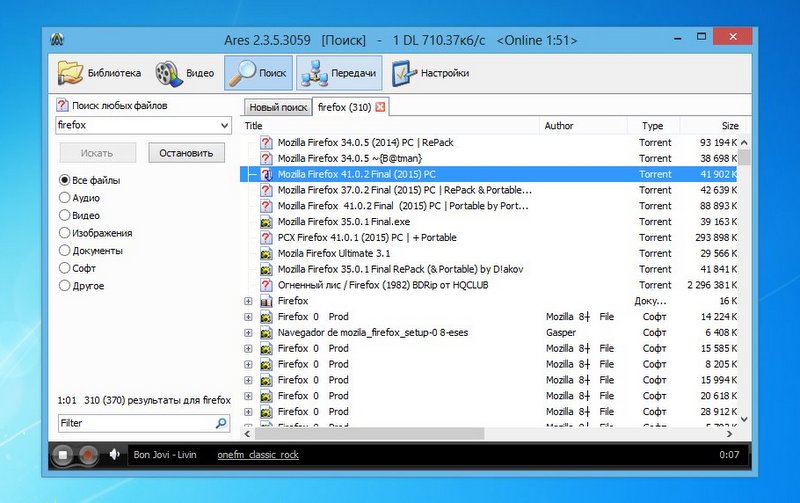Select the Mozilla Firefox 41.0.2 Final Portable by Port... row
This screenshot has height=503, width=800.
(x=488, y=206)
